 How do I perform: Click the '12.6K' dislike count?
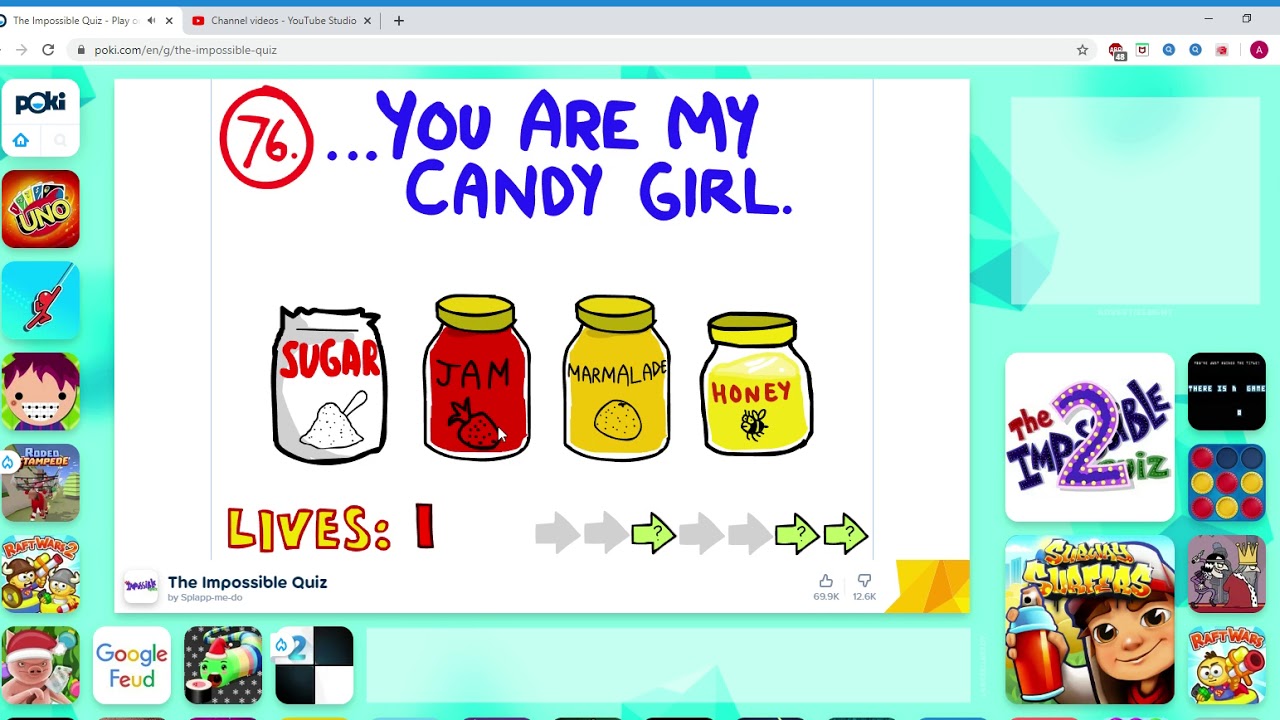tap(864, 597)
